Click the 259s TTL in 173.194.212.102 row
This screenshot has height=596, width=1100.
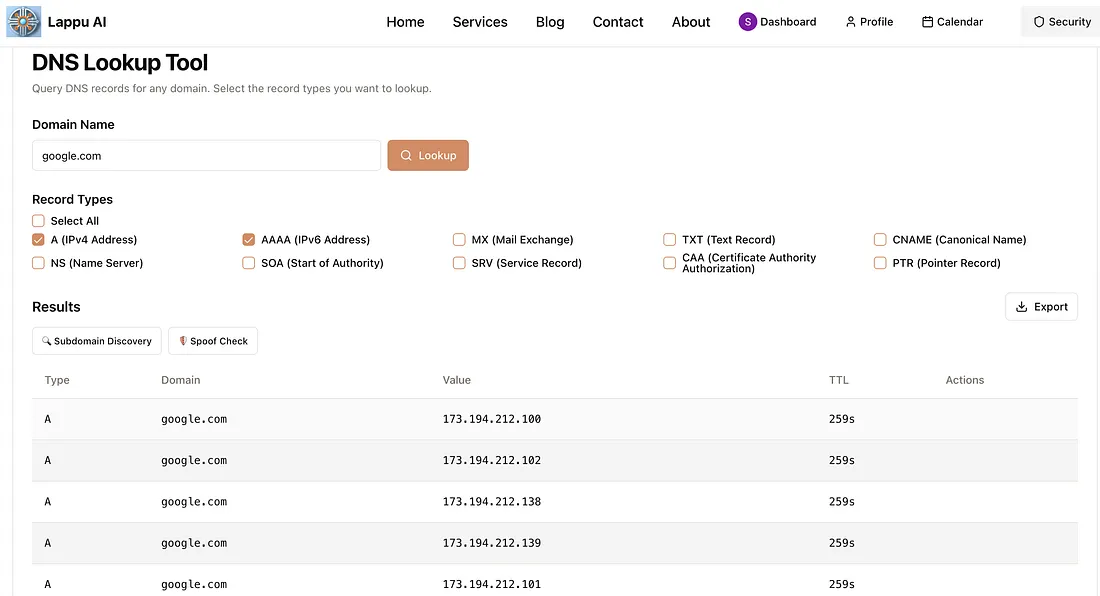pos(841,461)
